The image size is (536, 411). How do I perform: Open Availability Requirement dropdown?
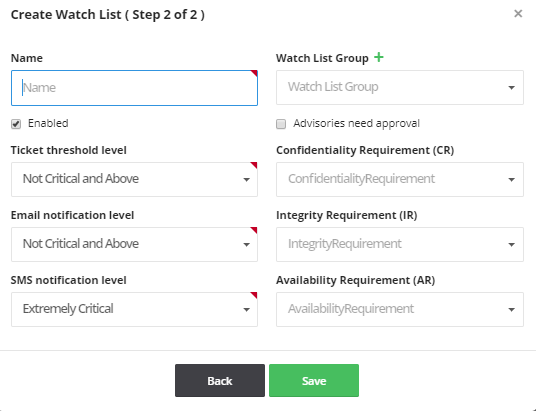pyautogui.click(x=400, y=309)
